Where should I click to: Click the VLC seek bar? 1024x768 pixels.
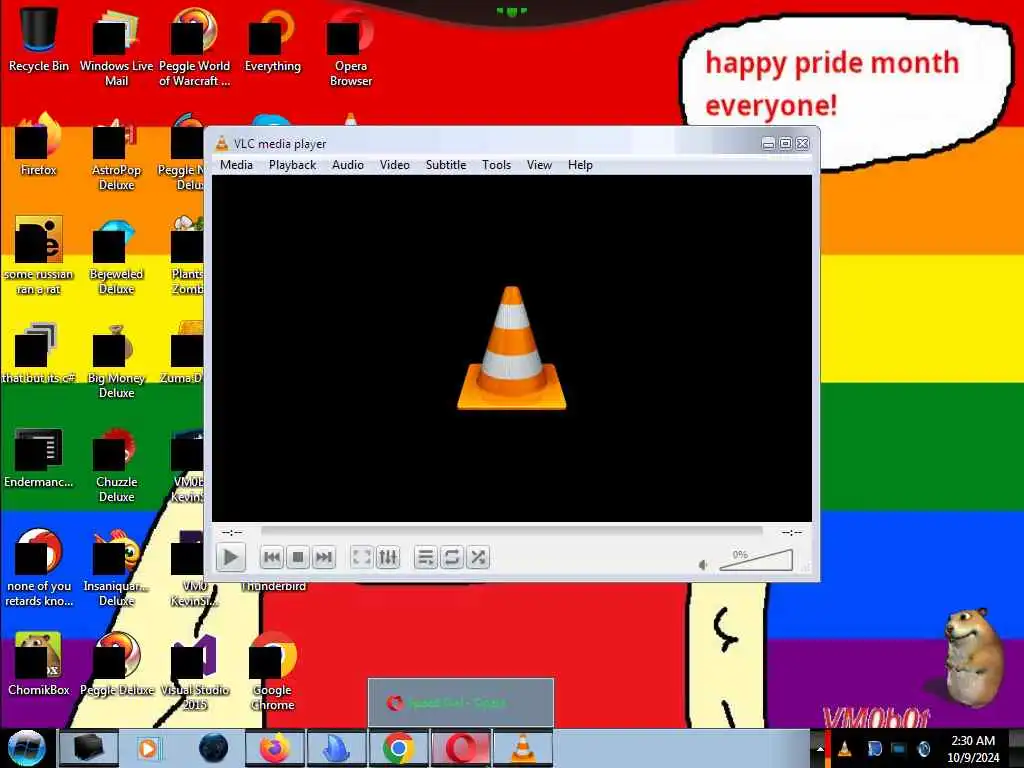511,532
